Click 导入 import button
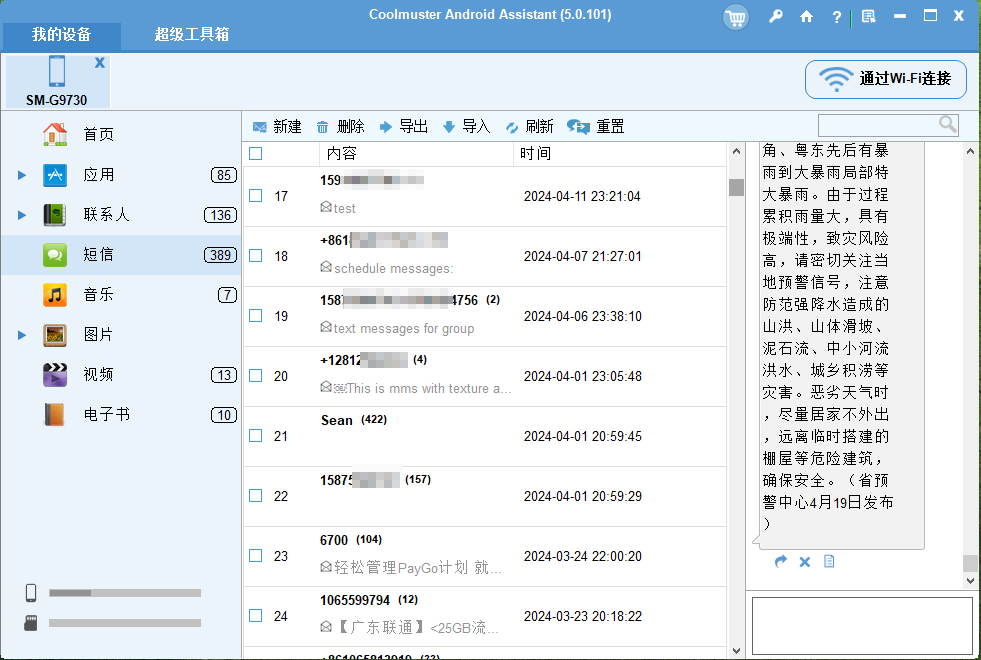Screen dimensions: 981x660 pos(466,127)
